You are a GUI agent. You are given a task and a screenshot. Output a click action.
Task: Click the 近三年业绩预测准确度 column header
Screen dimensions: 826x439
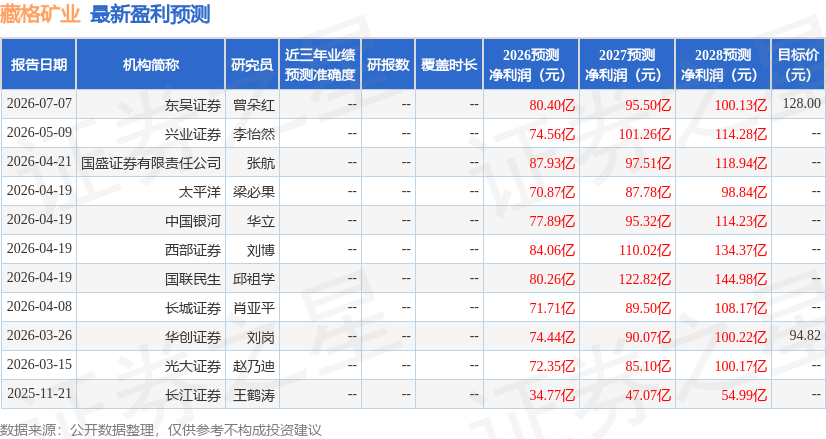click(x=320, y=64)
